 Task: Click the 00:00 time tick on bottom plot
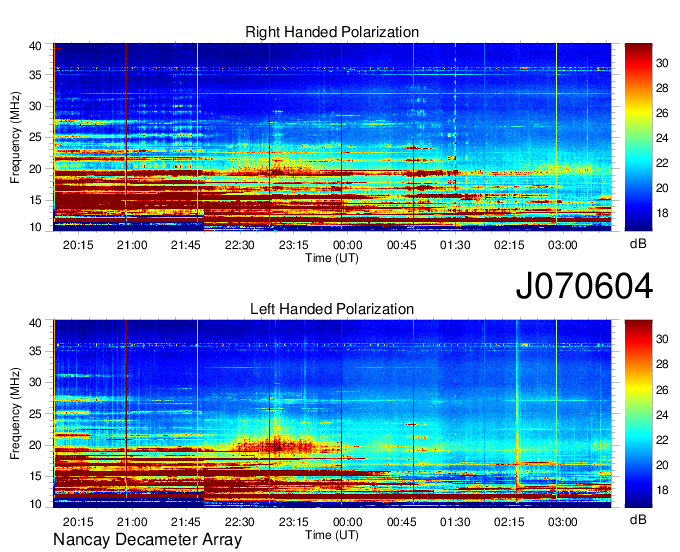tap(347, 522)
